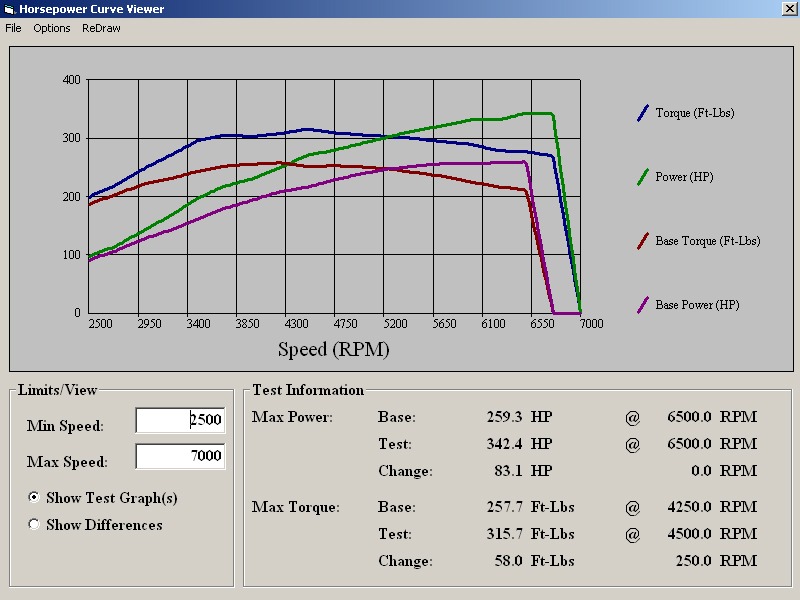Click the red Base Torque legend icon
This screenshot has width=800, height=600.
643,241
